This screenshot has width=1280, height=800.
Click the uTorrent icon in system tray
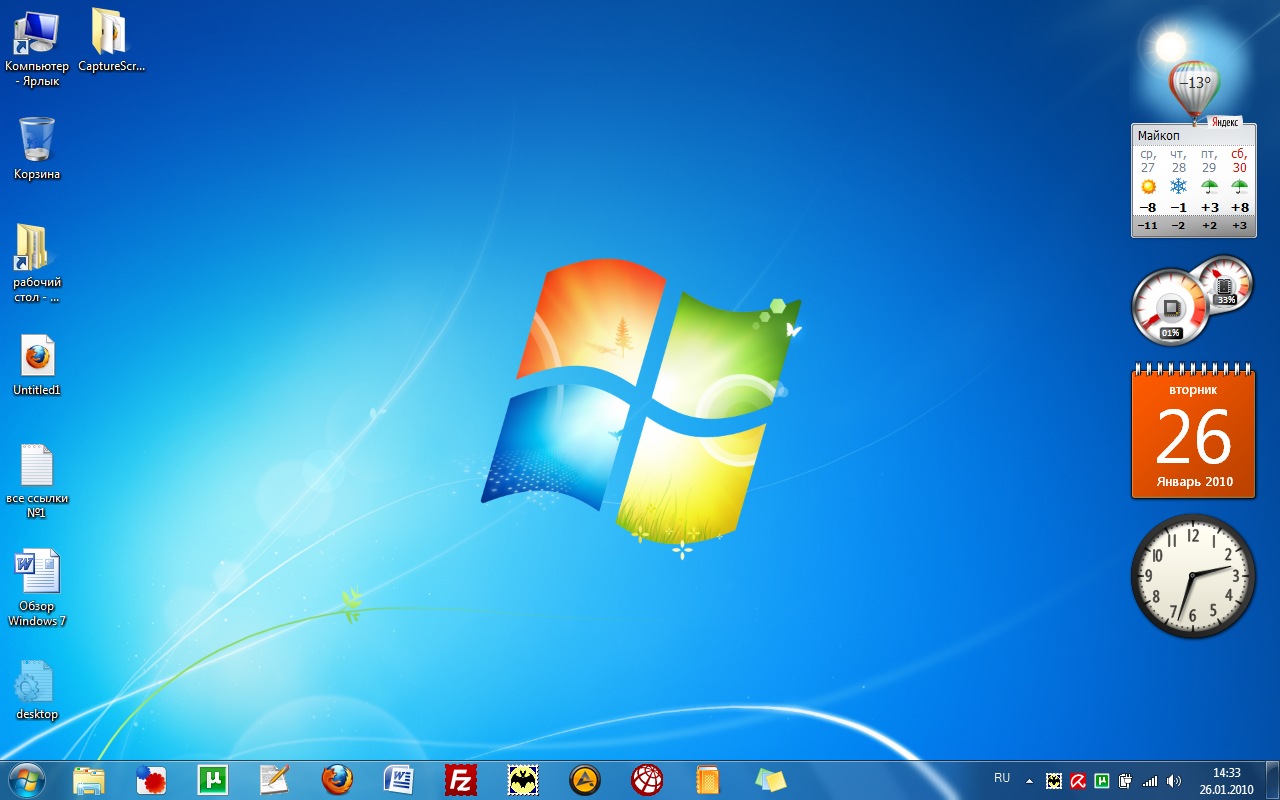[1102, 781]
